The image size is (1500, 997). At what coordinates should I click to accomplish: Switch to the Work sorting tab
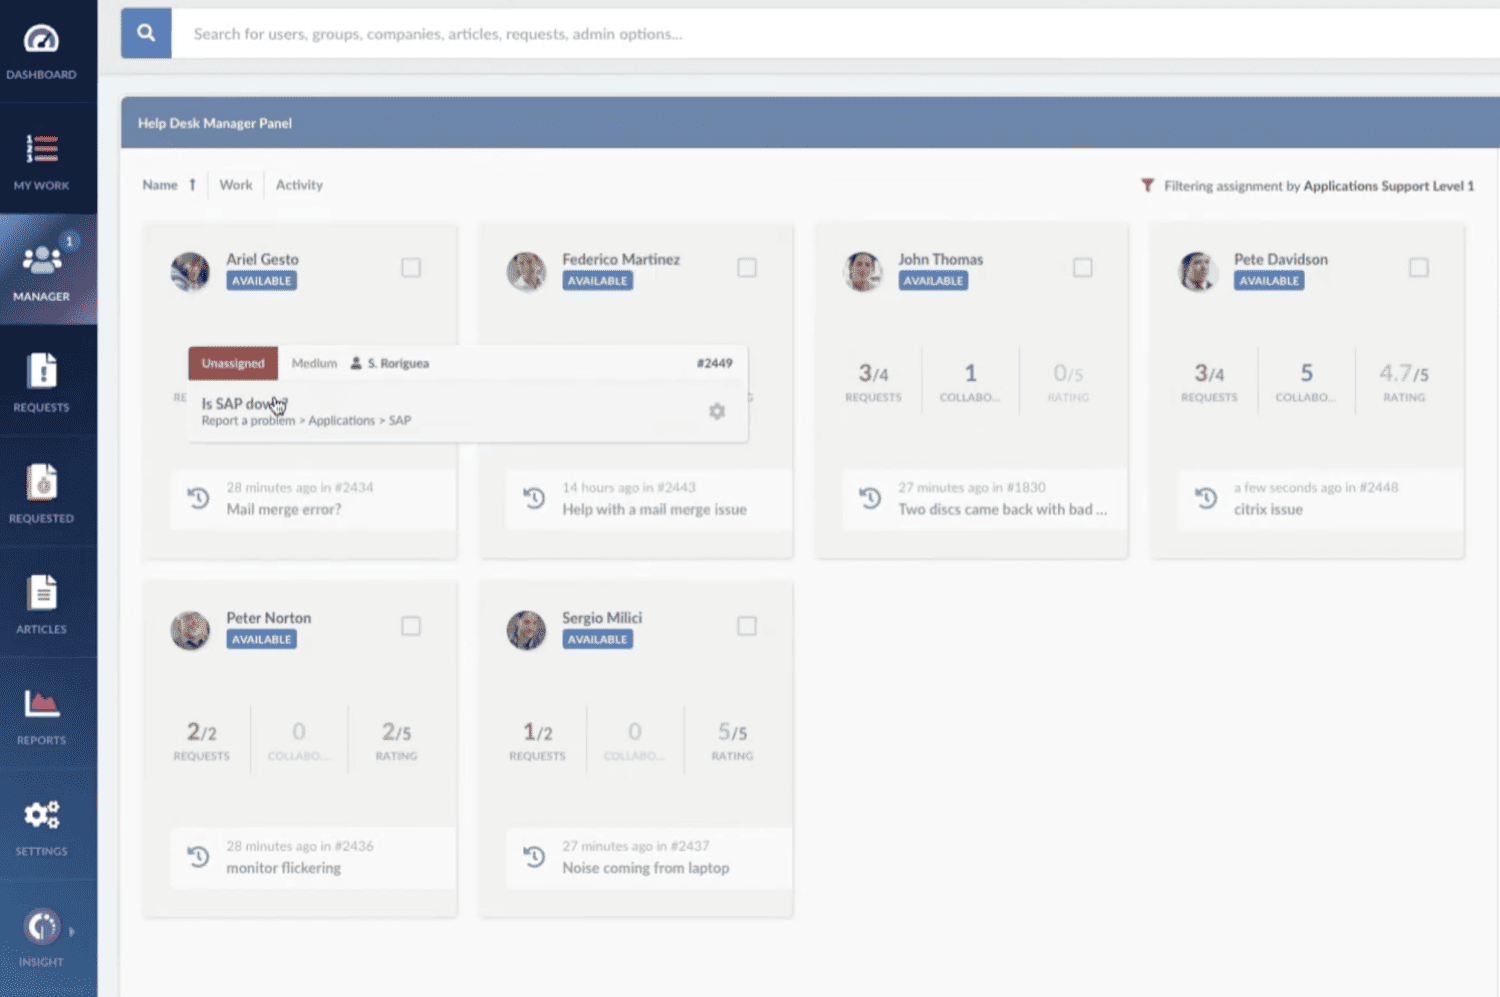coord(235,184)
